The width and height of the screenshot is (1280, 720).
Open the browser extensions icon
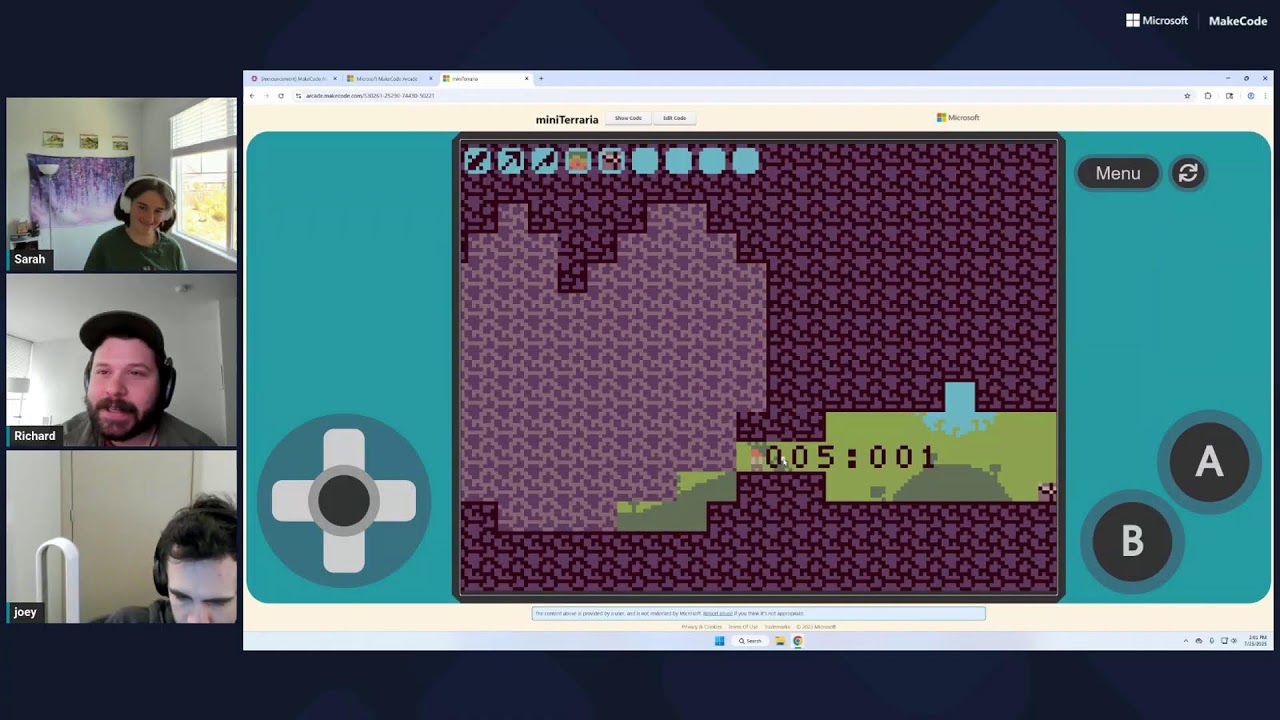click(x=1208, y=96)
